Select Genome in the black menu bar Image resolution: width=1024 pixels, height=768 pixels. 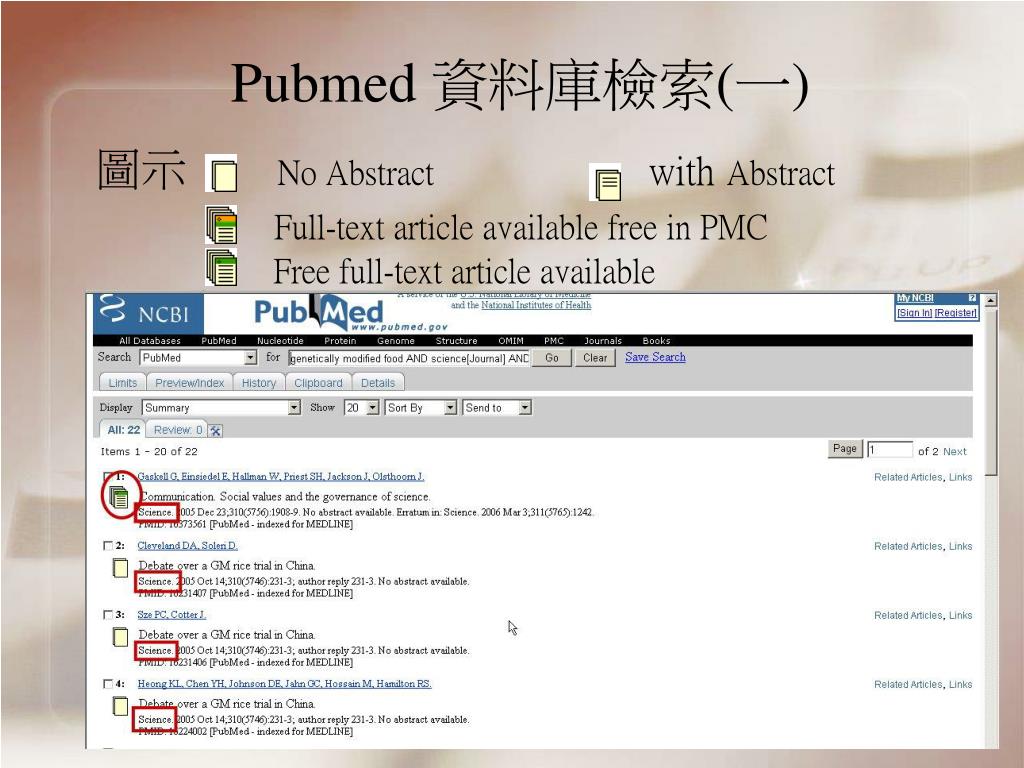click(396, 341)
